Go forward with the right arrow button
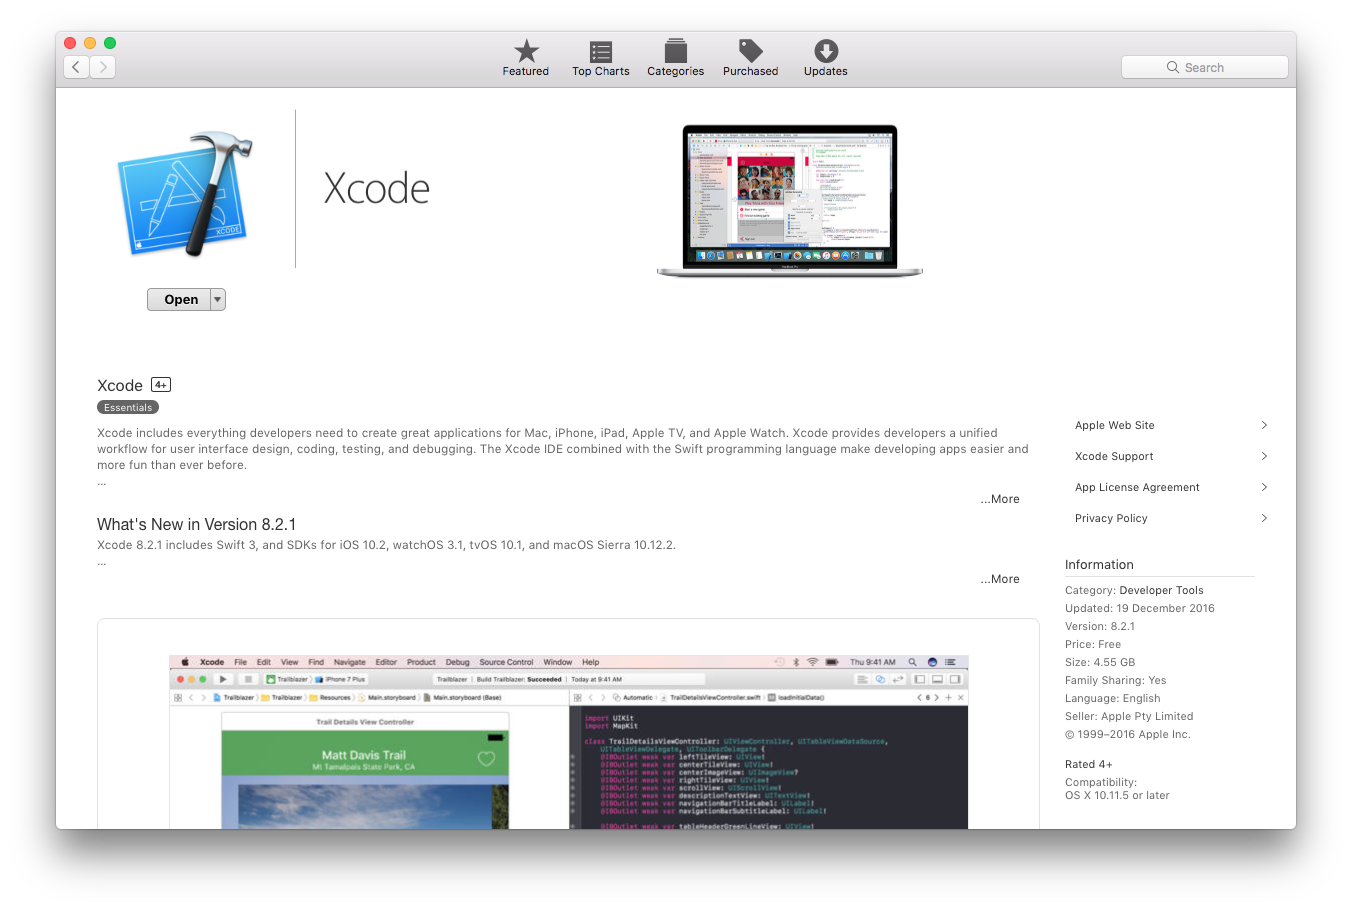1352x909 pixels. [x=103, y=67]
